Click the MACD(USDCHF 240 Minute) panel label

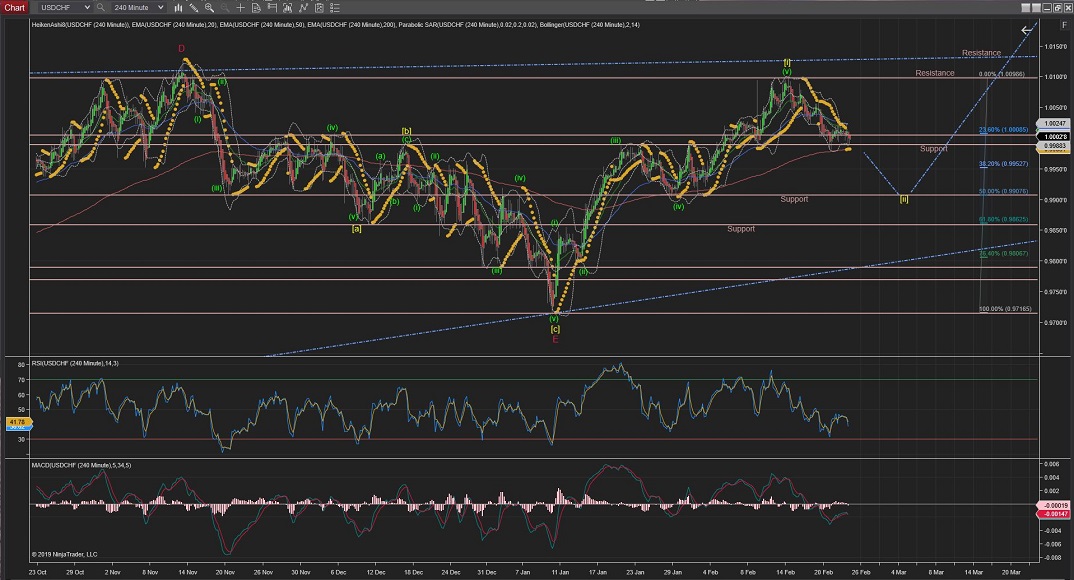tap(81, 465)
